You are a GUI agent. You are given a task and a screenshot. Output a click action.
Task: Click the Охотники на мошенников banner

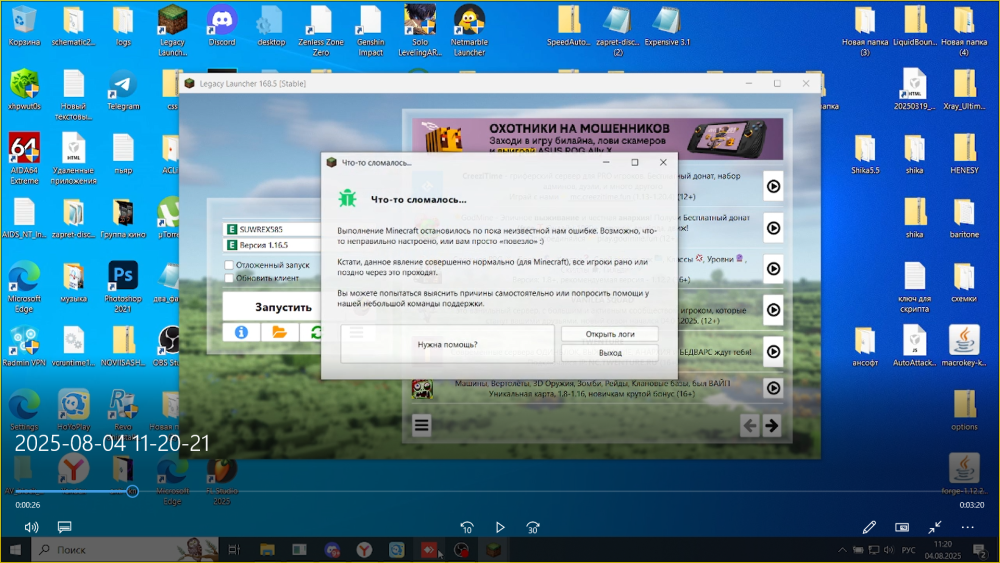(x=597, y=137)
